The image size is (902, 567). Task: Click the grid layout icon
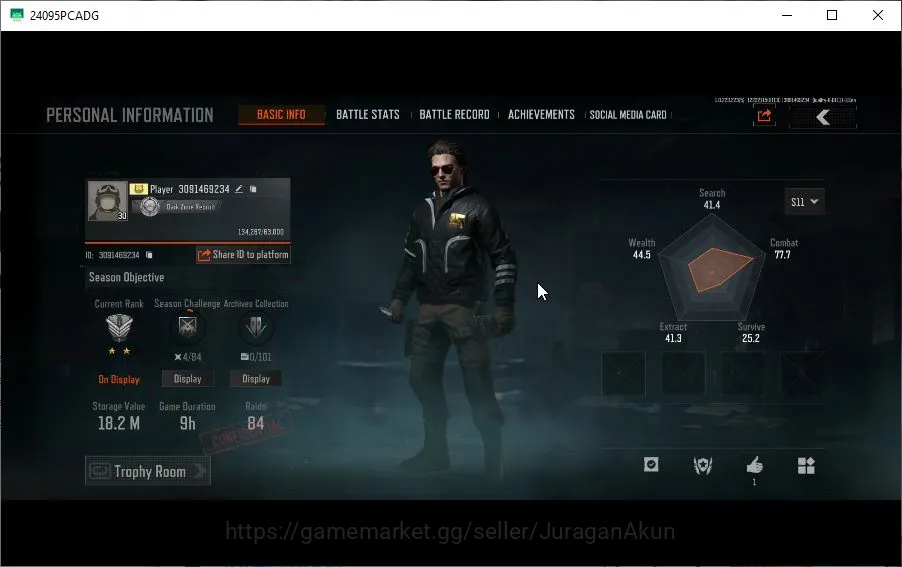click(x=806, y=465)
